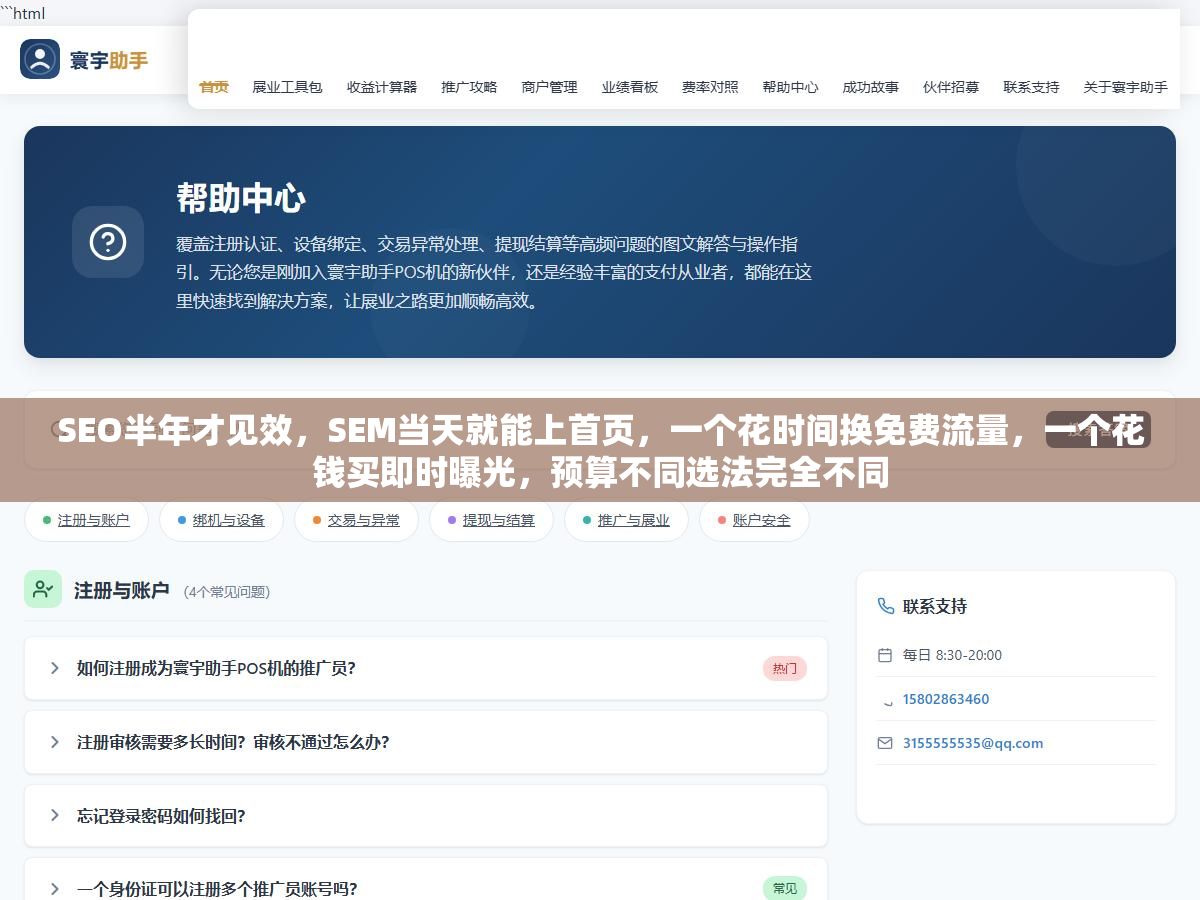Viewport: 1200px width, 900px height.
Task: Click the green 注册与账户 section user icon
Action: 43,589
